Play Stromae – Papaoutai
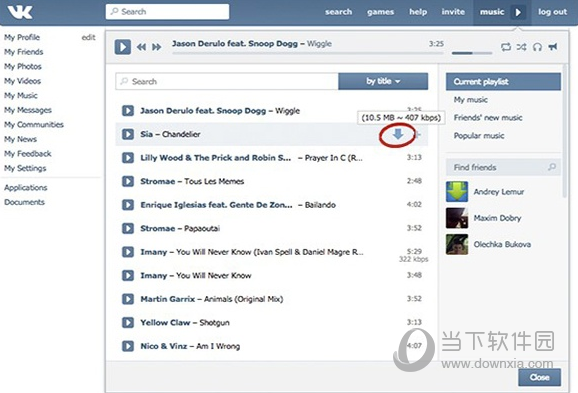 128,229
